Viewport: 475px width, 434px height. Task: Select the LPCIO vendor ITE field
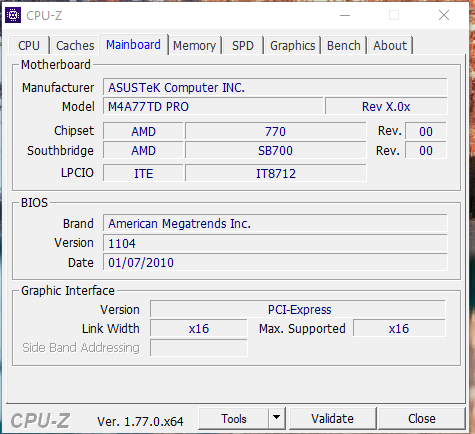click(143, 173)
